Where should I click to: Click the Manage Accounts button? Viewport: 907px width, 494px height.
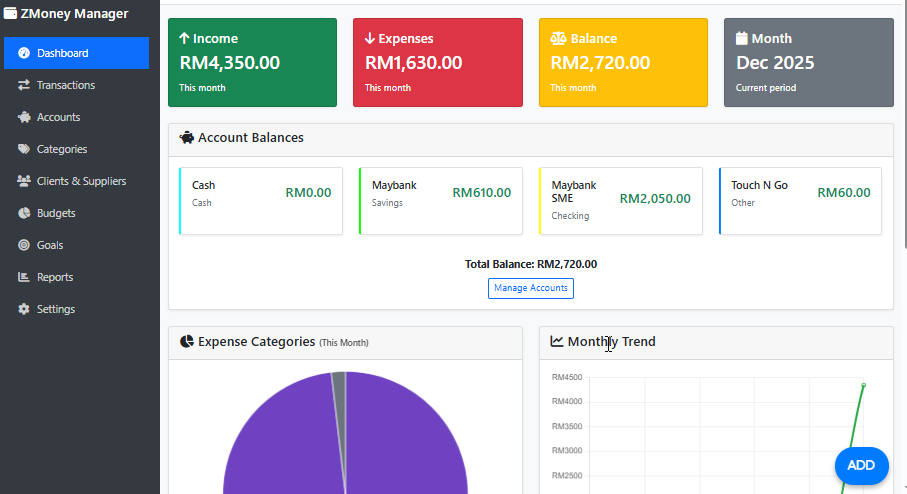click(531, 288)
